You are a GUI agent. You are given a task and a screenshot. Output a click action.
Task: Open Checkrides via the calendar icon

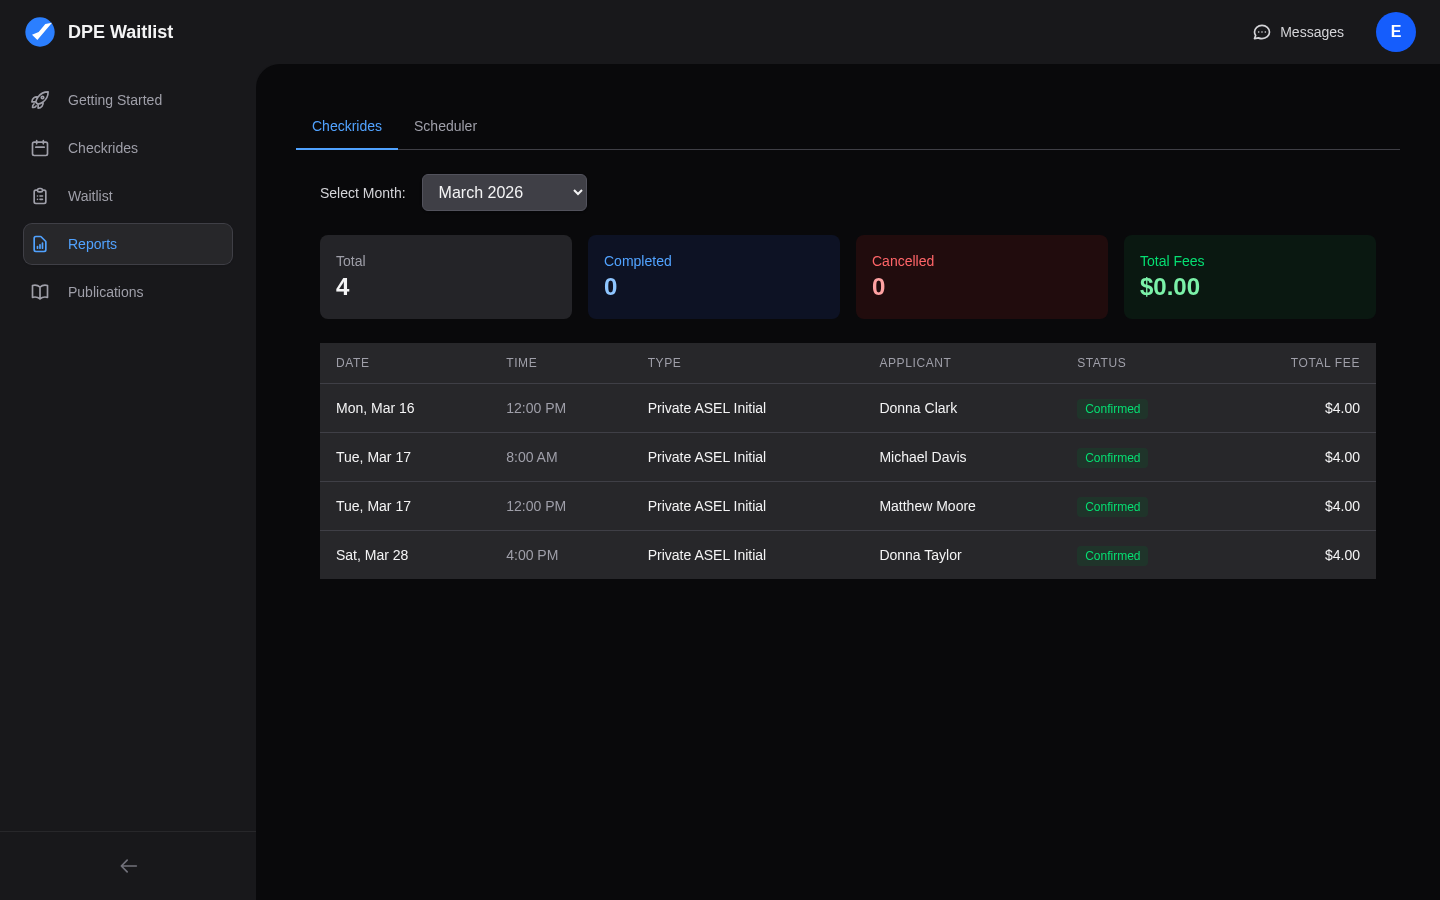(40, 148)
